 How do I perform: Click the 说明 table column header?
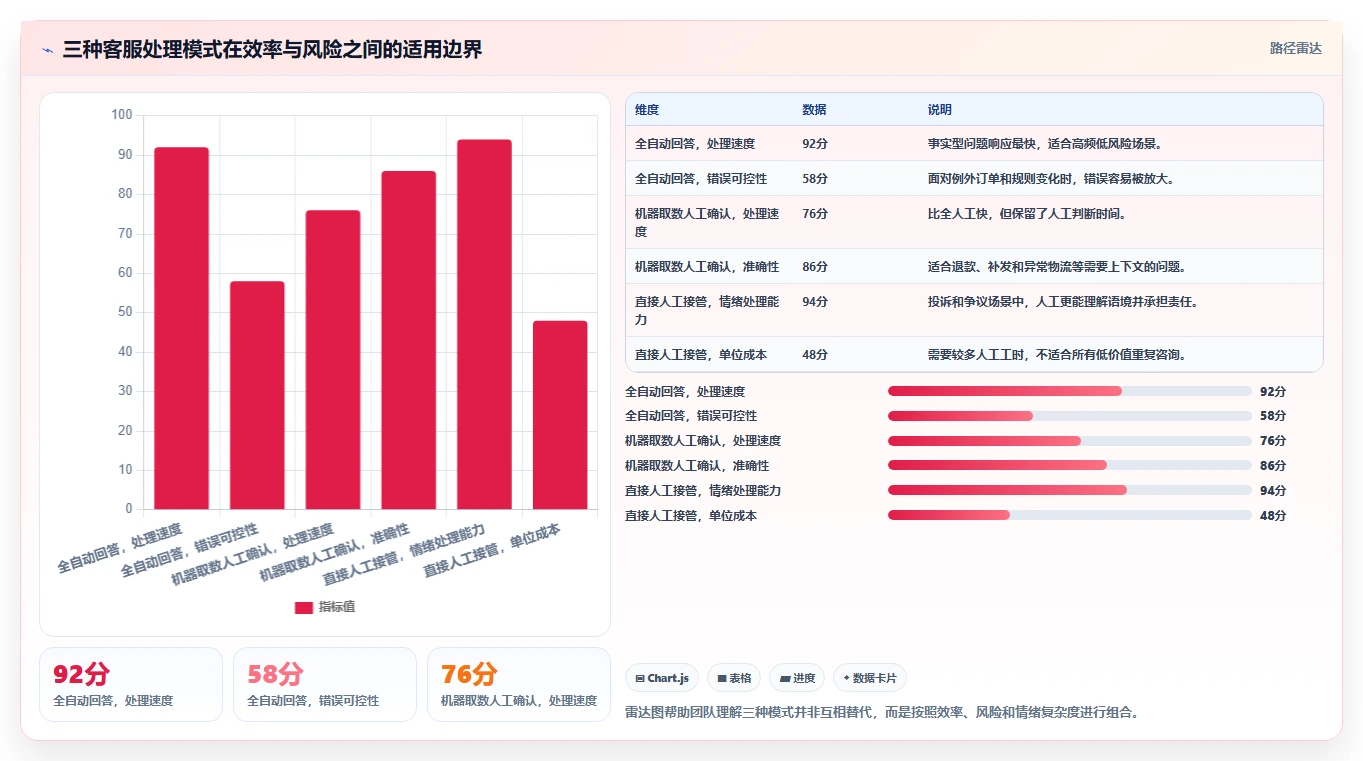point(940,110)
